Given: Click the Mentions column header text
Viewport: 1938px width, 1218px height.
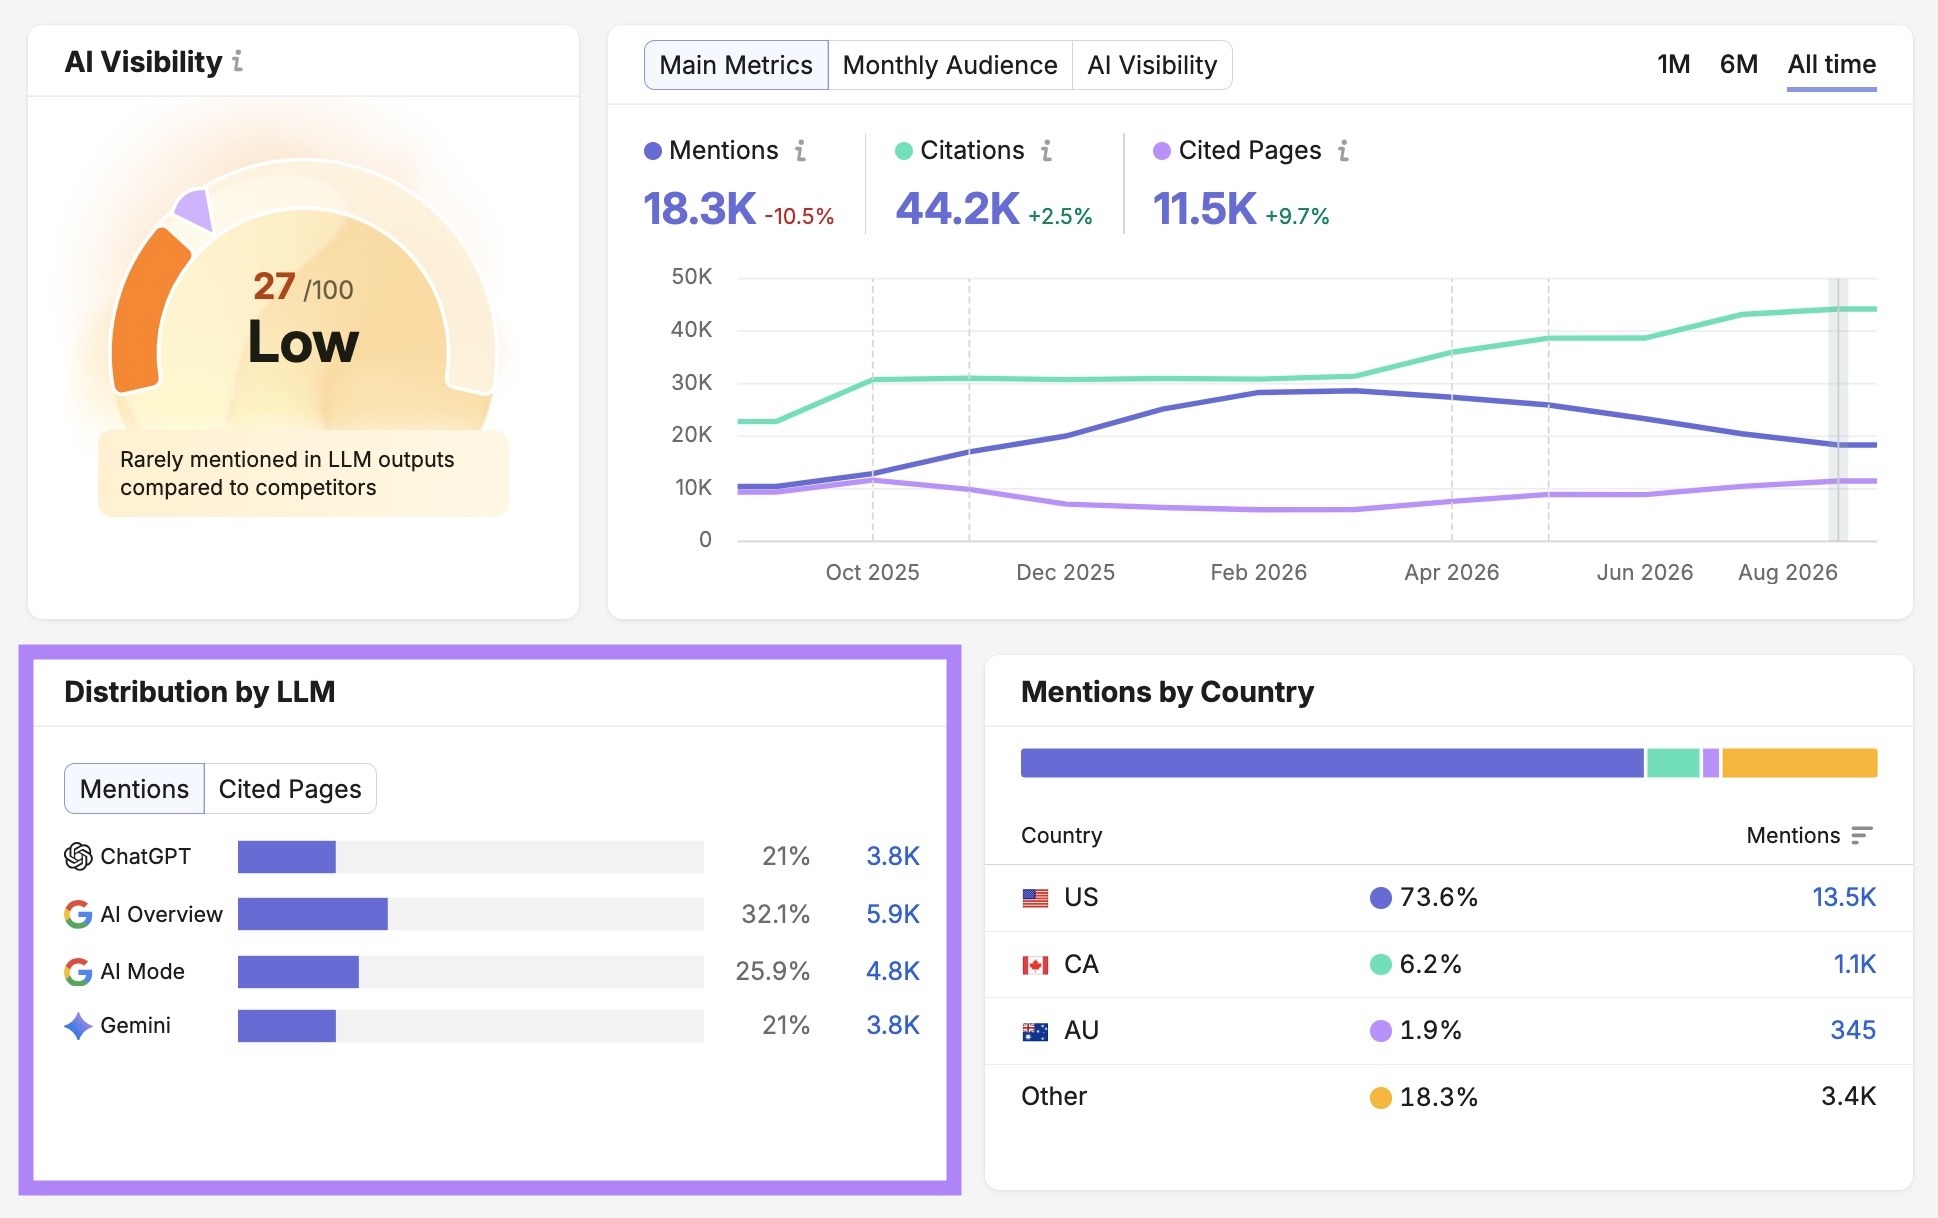Looking at the screenshot, I should click(1793, 835).
